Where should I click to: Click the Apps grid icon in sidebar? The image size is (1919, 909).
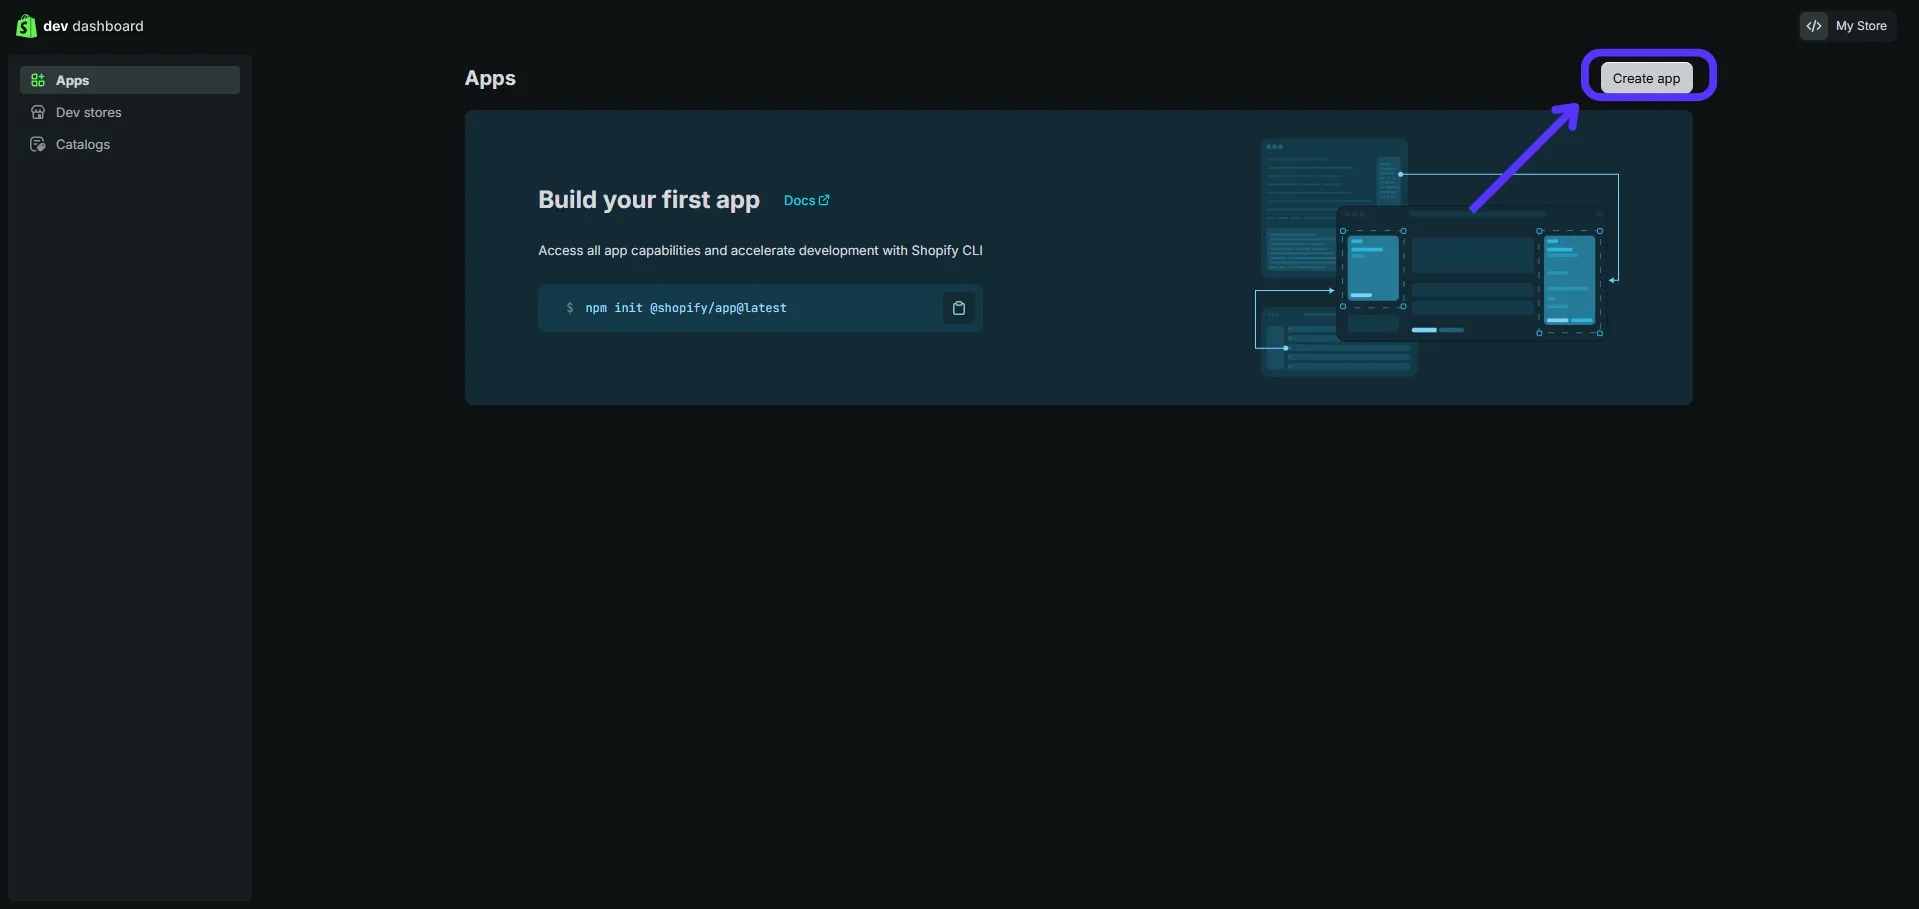(x=38, y=80)
